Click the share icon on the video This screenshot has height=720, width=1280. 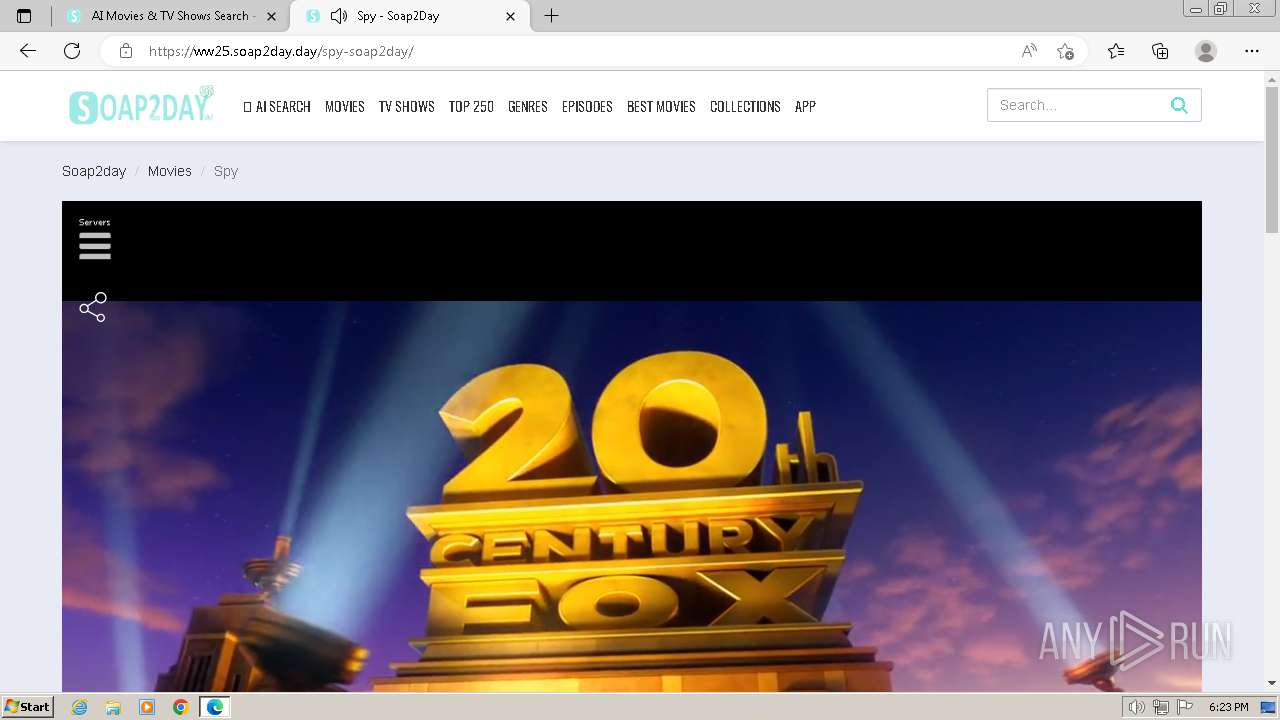(x=93, y=307)
